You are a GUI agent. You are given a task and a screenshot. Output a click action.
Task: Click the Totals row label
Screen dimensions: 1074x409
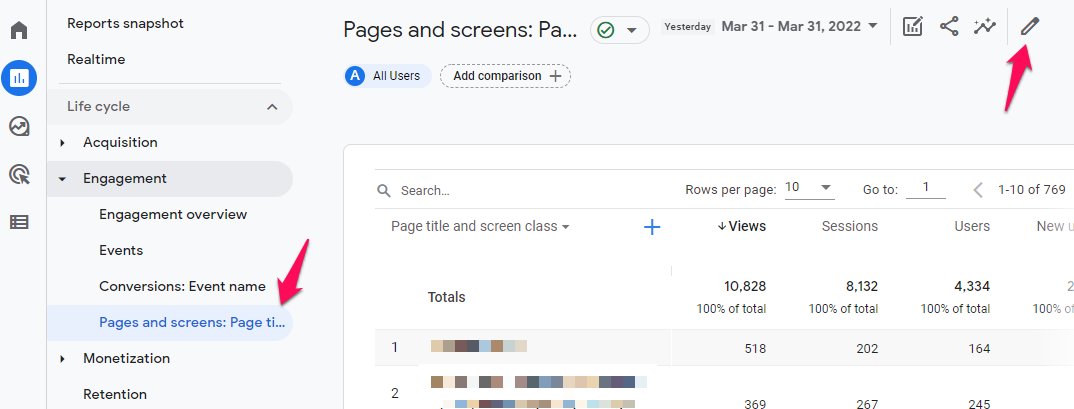[x=447, y=297]
